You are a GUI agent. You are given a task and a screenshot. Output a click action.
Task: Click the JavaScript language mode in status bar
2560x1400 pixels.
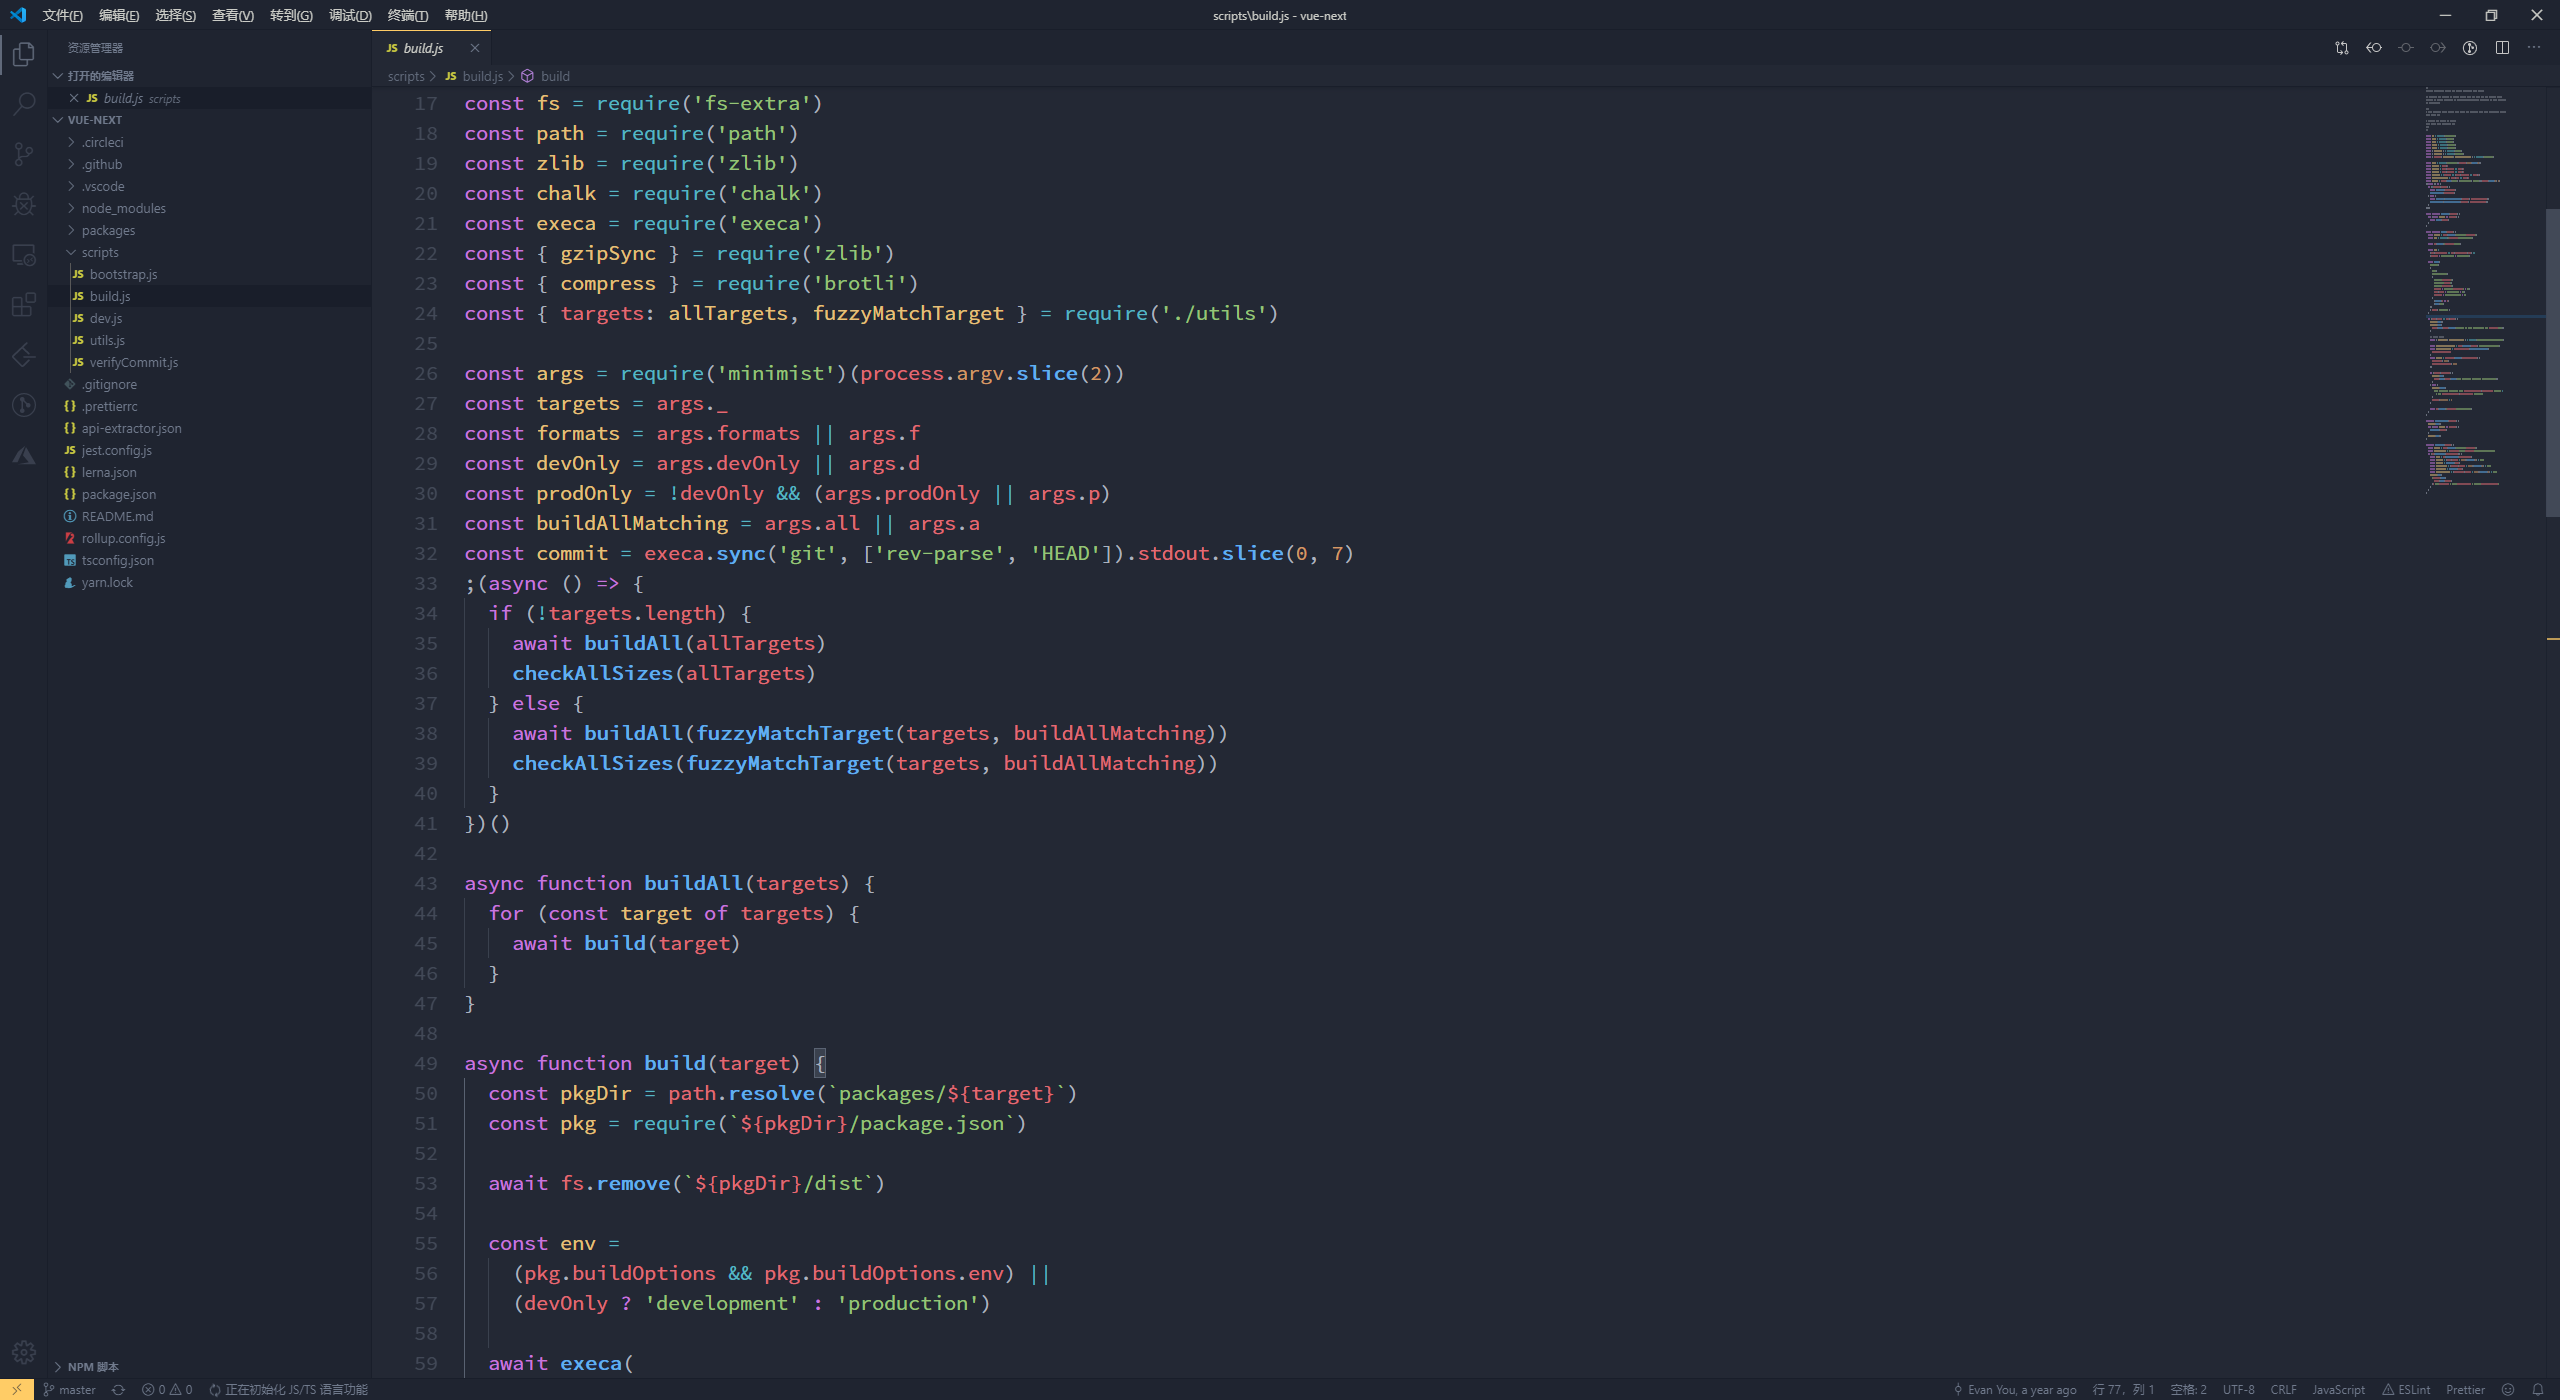(2338, 1389)
